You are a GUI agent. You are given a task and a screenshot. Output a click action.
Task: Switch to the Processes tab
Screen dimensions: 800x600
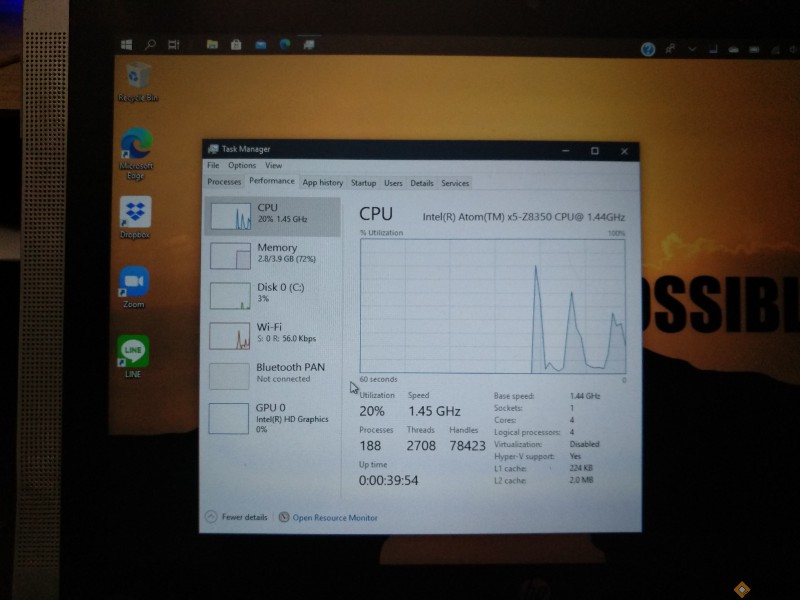[224, 183]
